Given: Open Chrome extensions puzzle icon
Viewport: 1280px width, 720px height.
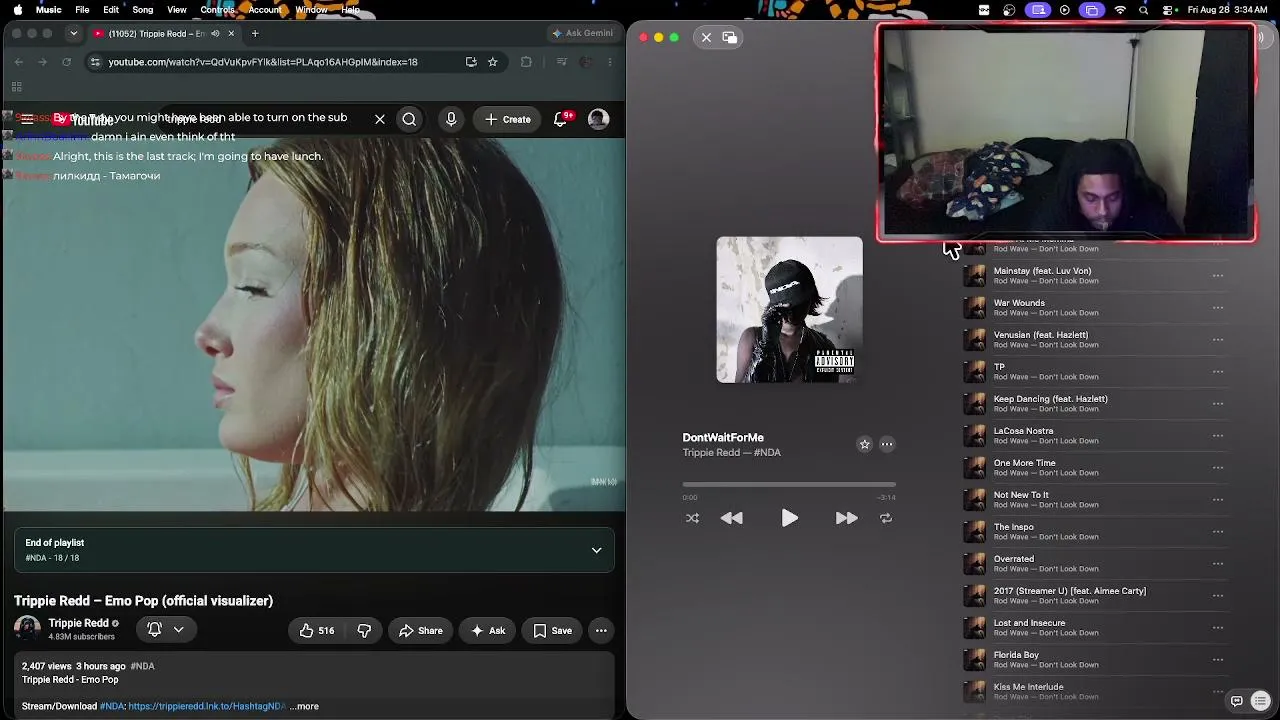Looking at the screenshot, I should point(526,62).
